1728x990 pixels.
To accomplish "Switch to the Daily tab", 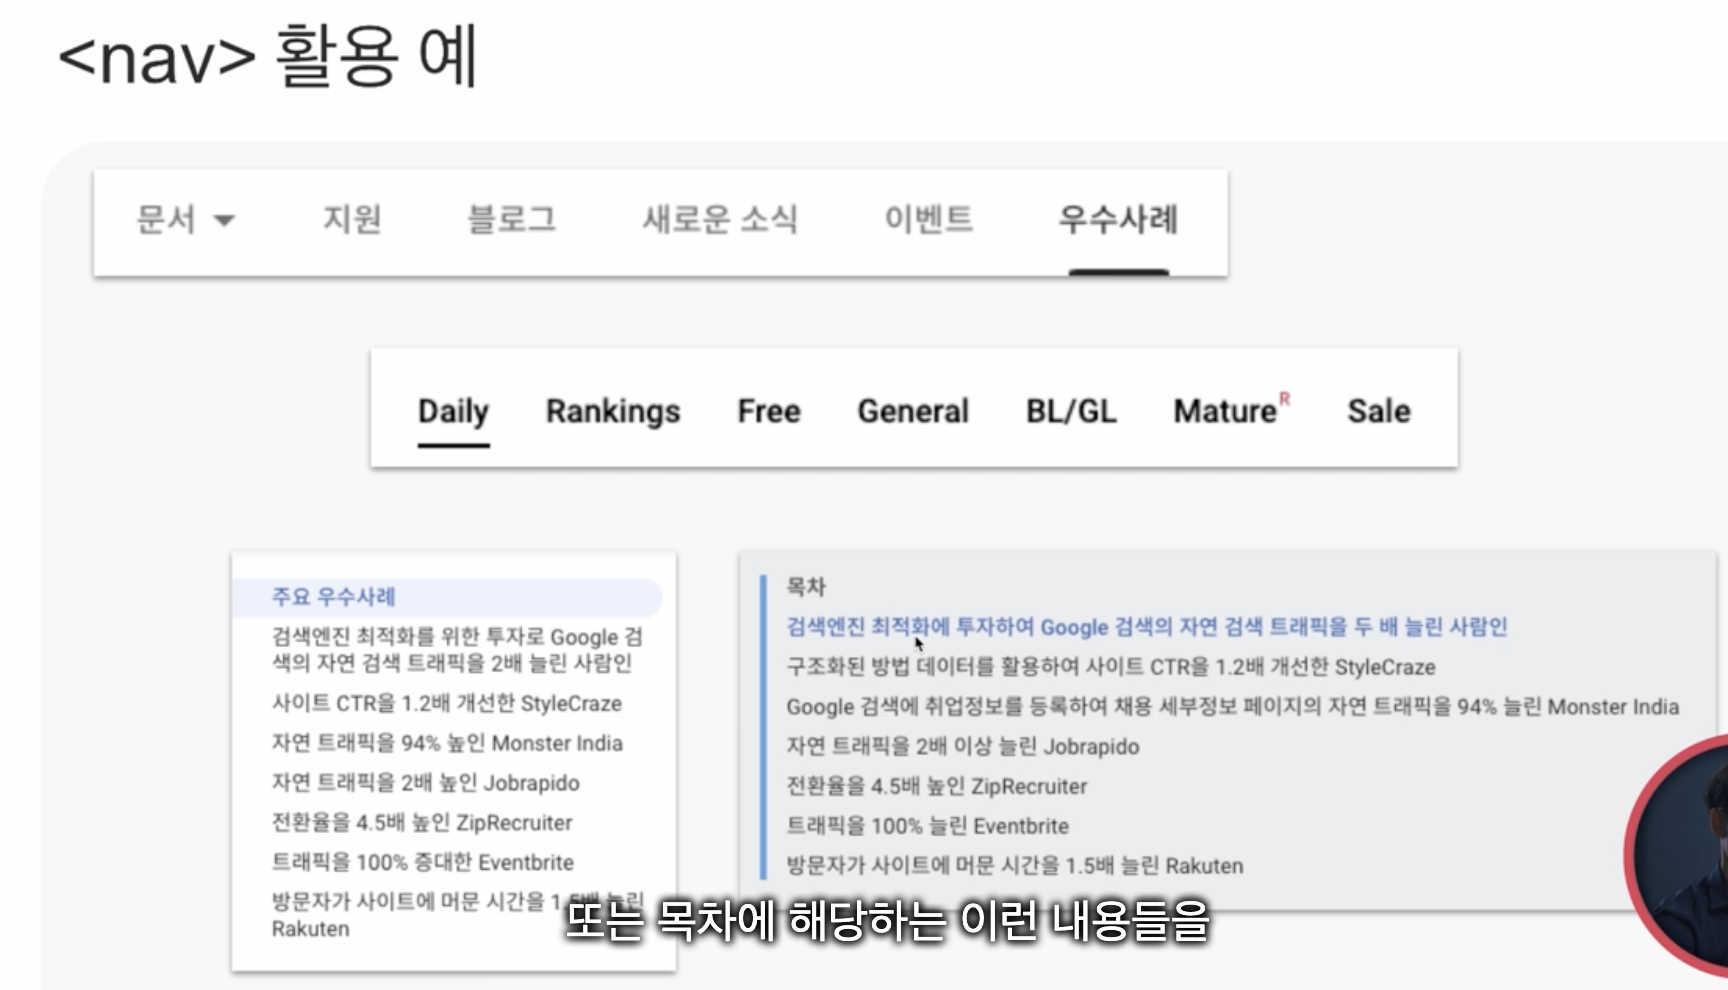I will pyautogui.click(x=453, y=411).
